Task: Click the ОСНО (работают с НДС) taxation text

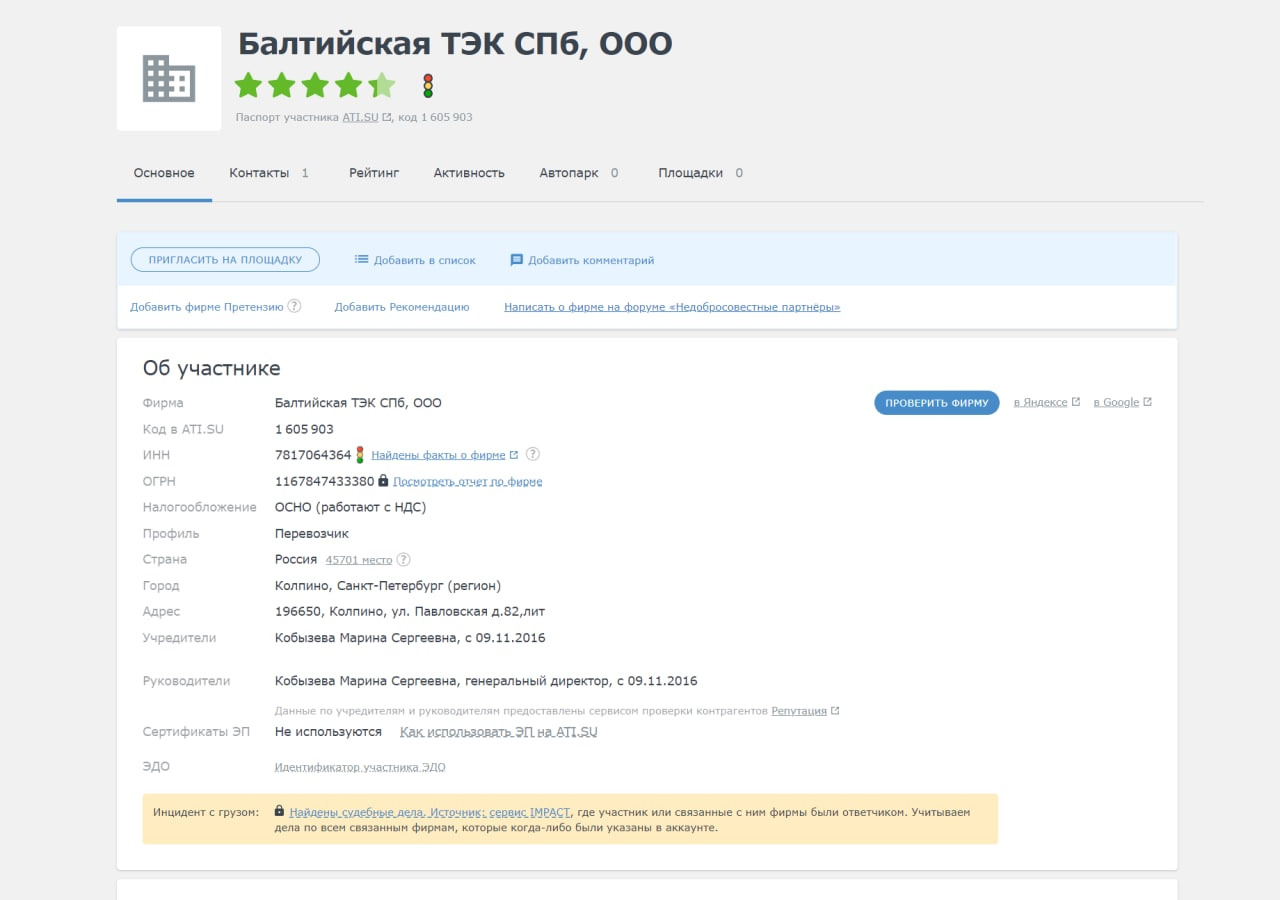Action: click(x=351, y=507)
